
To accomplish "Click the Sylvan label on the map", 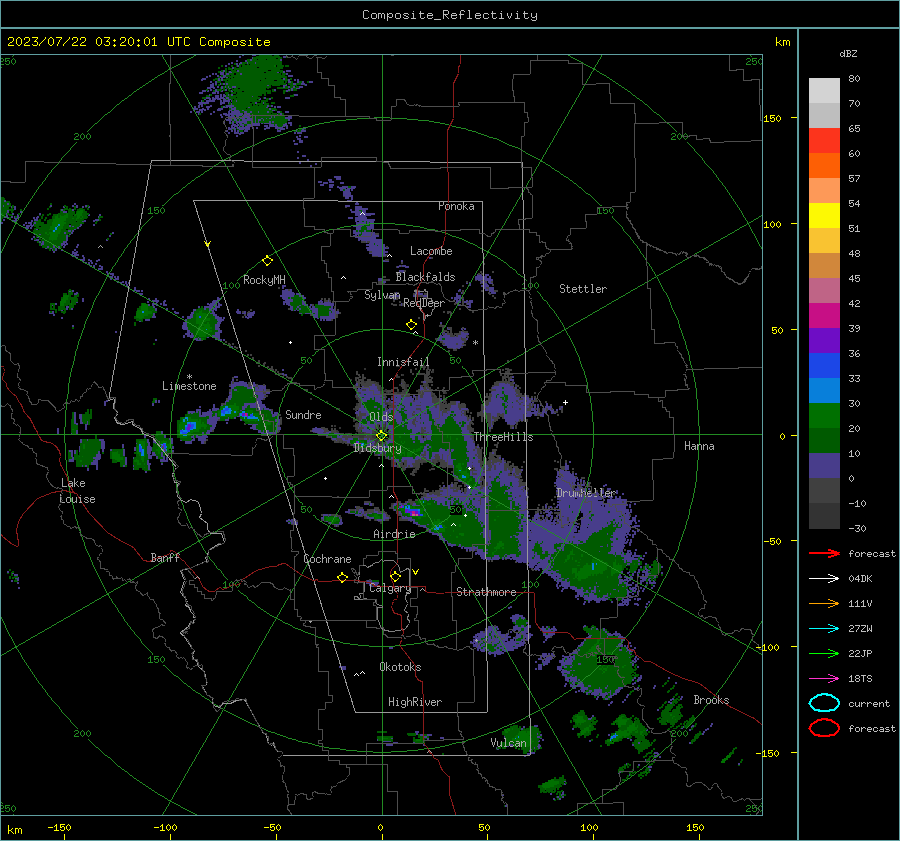I will click(382, 295).
